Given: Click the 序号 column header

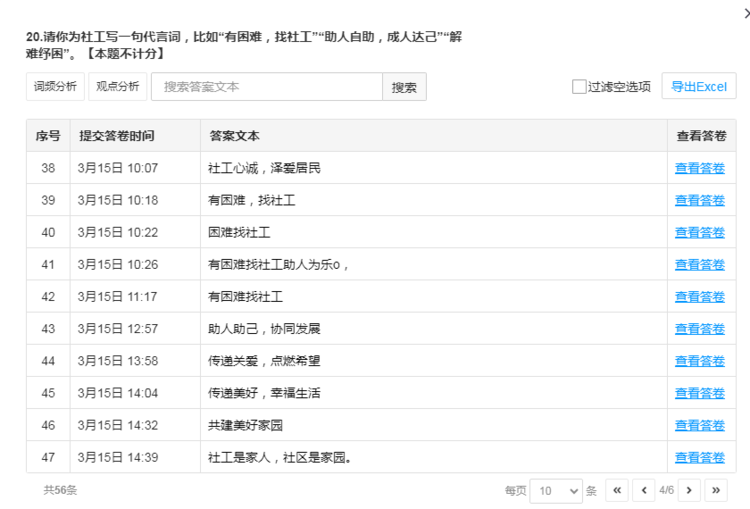Looking at the screenshot, I should click(48, 136).
